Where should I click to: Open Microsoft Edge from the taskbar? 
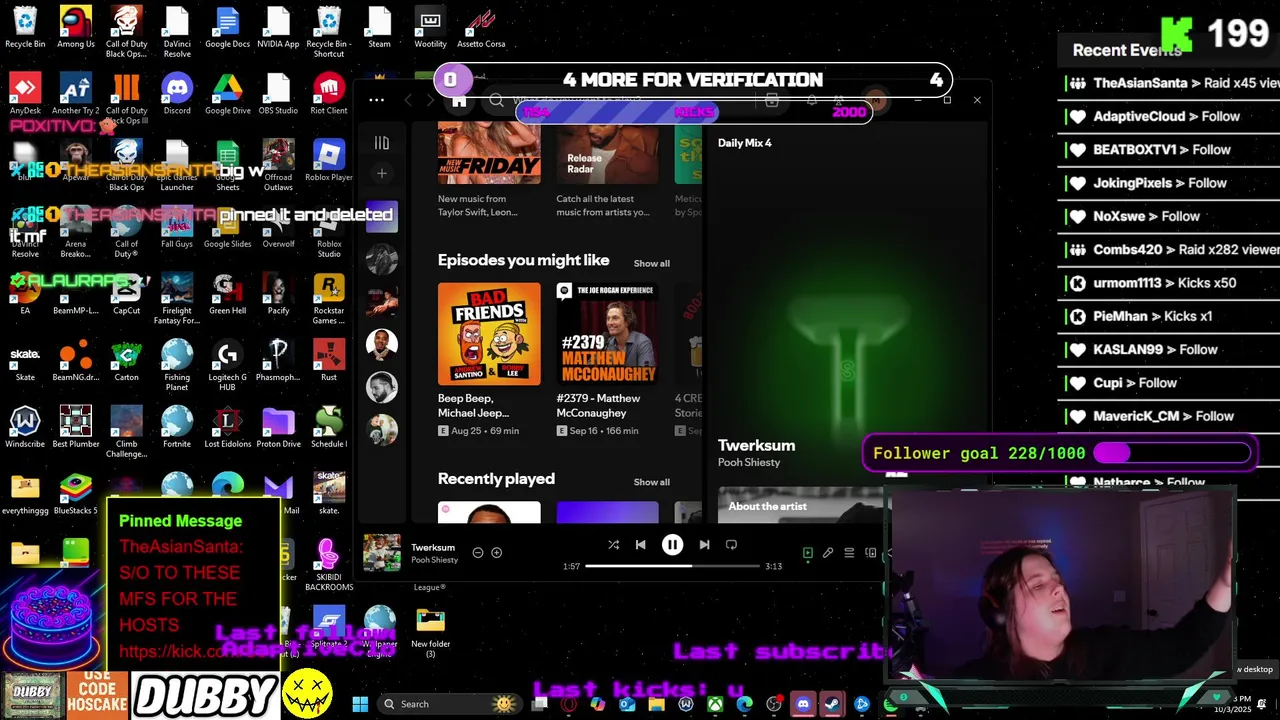coord(744,704)
